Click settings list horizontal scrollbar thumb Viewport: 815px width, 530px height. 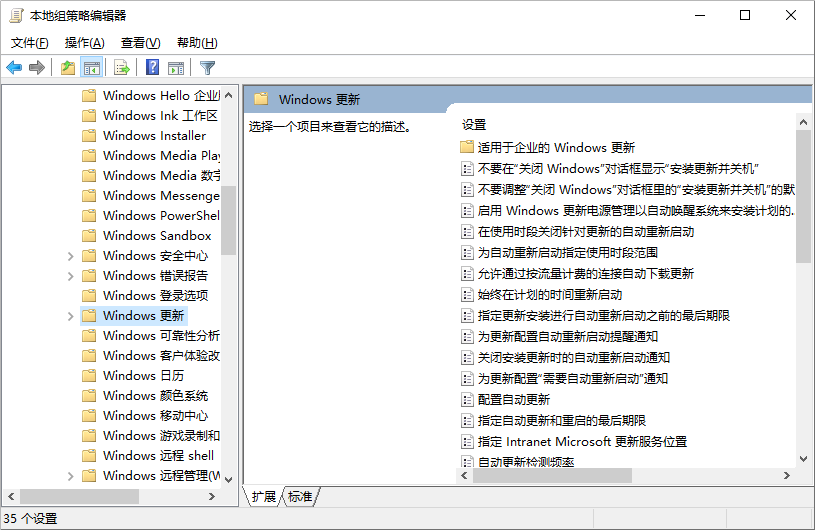(553, 475)
